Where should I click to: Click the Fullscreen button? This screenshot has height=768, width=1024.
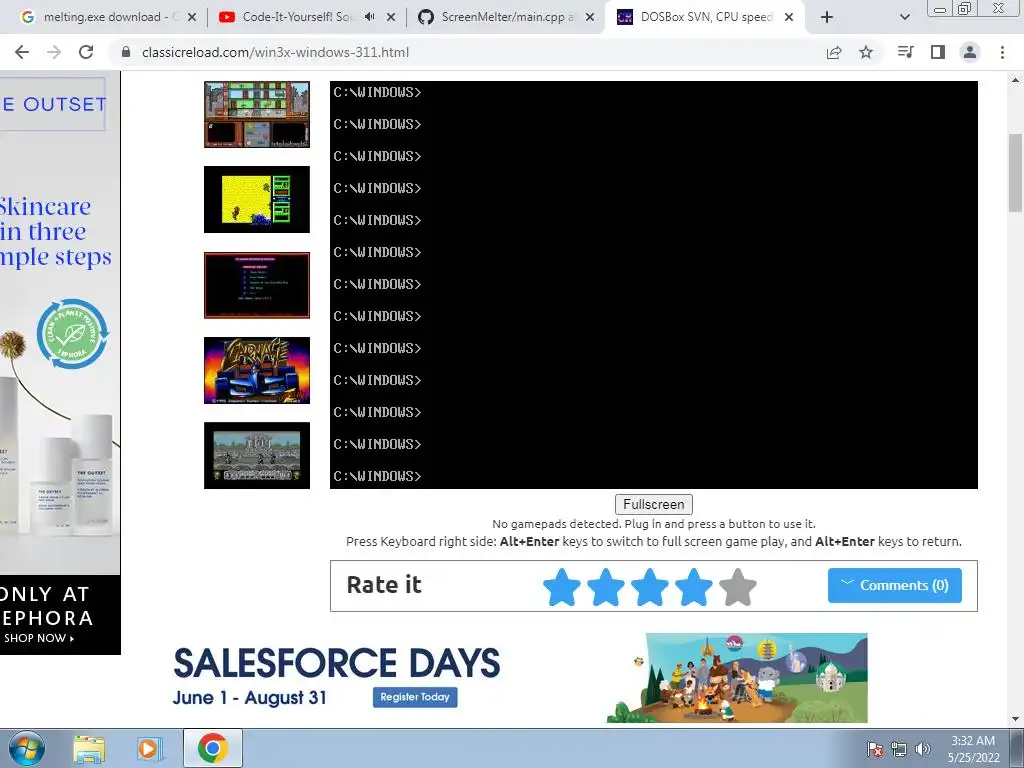click(654, 504)
